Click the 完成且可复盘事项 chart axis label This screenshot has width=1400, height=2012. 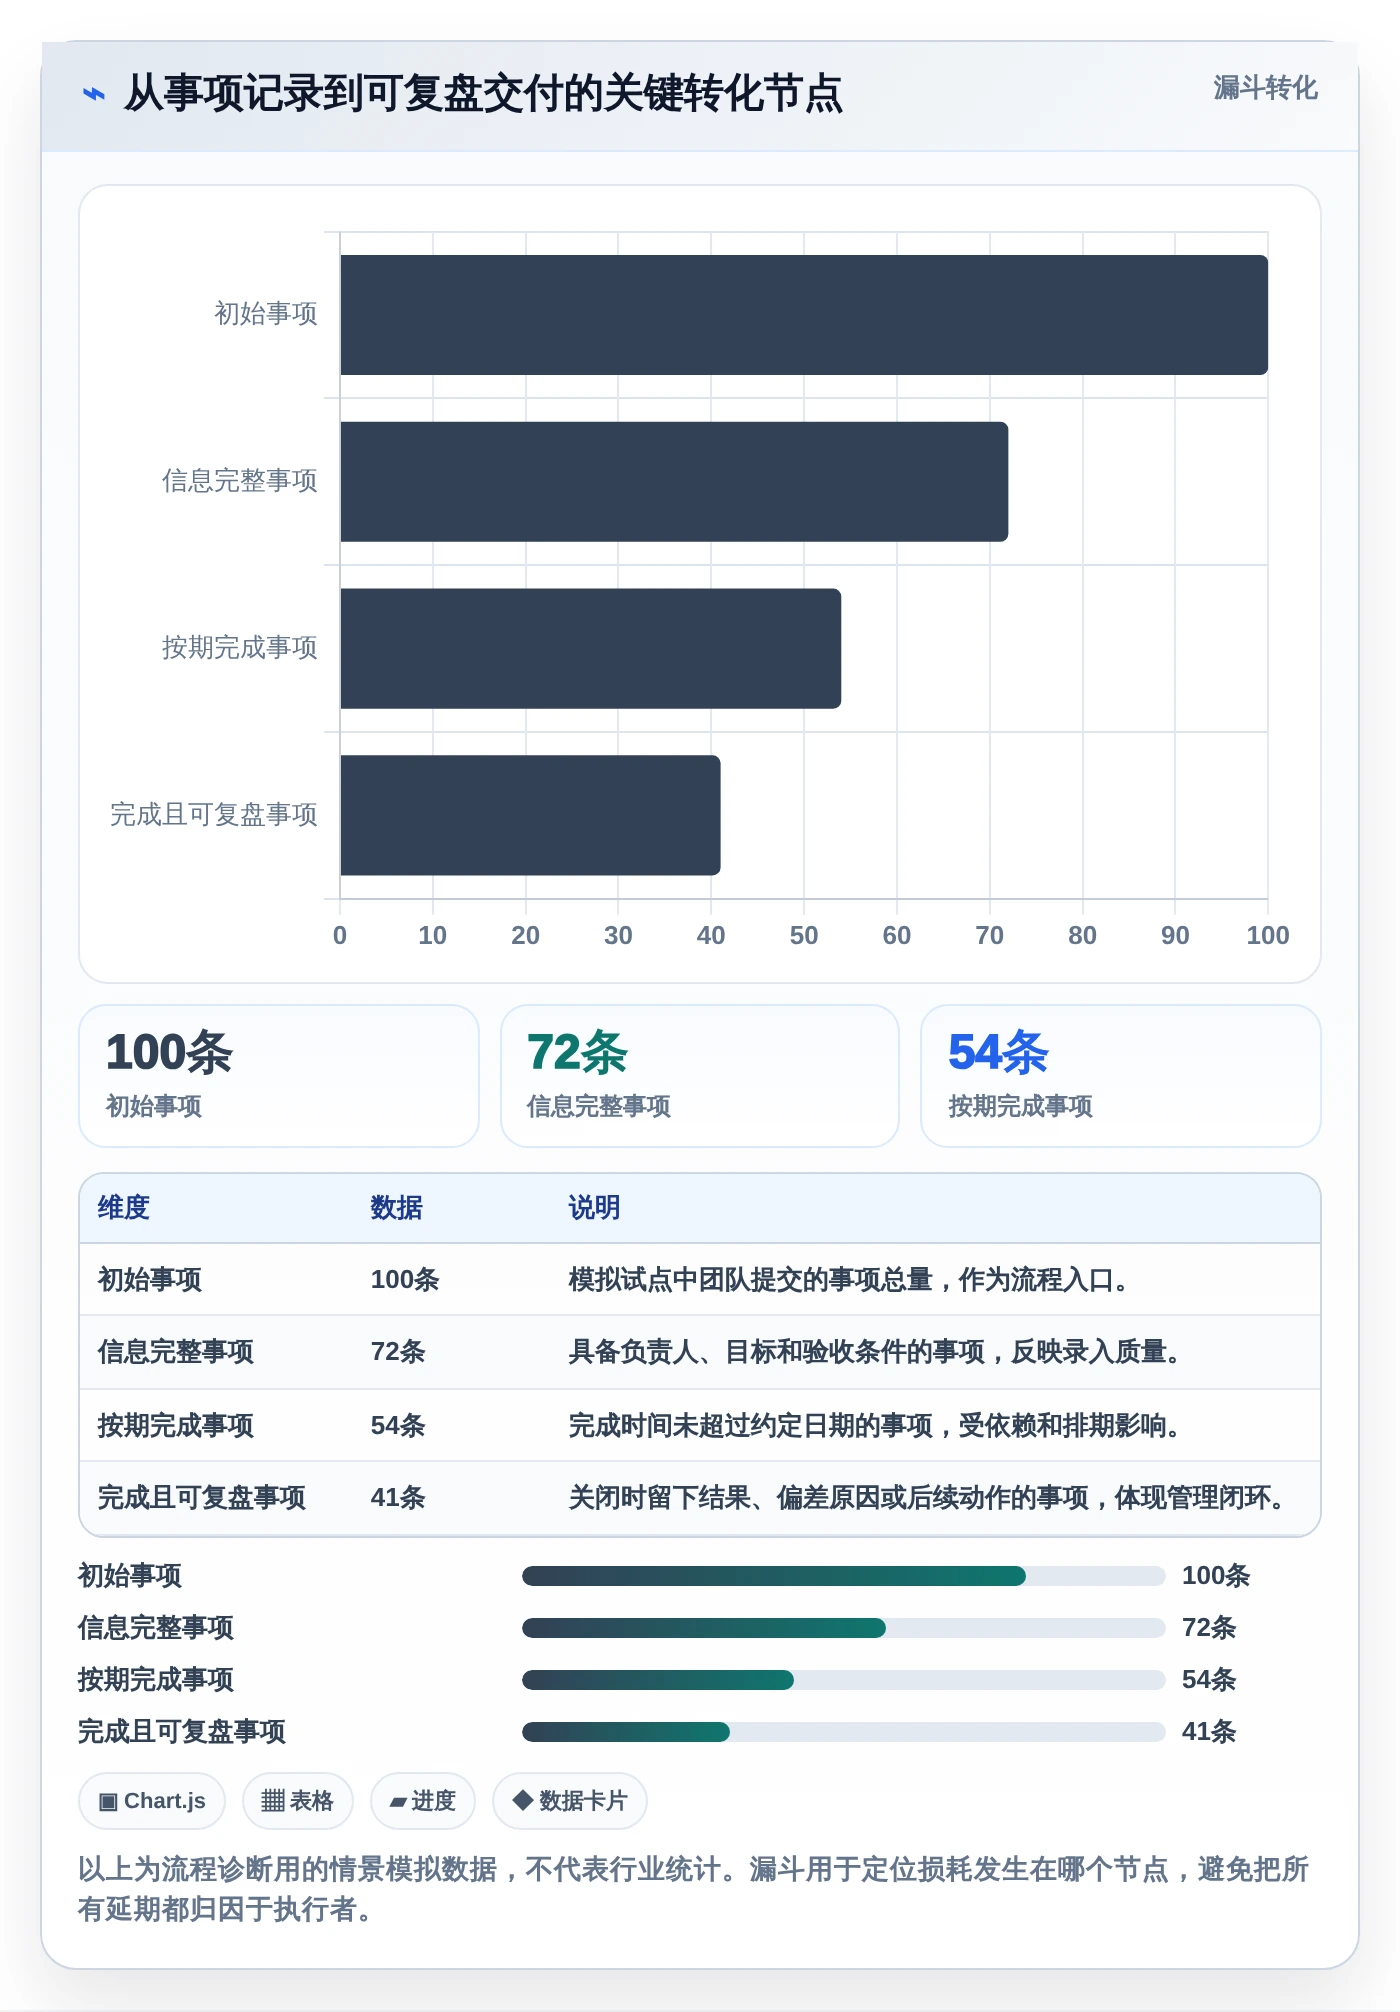coord(214,815)
